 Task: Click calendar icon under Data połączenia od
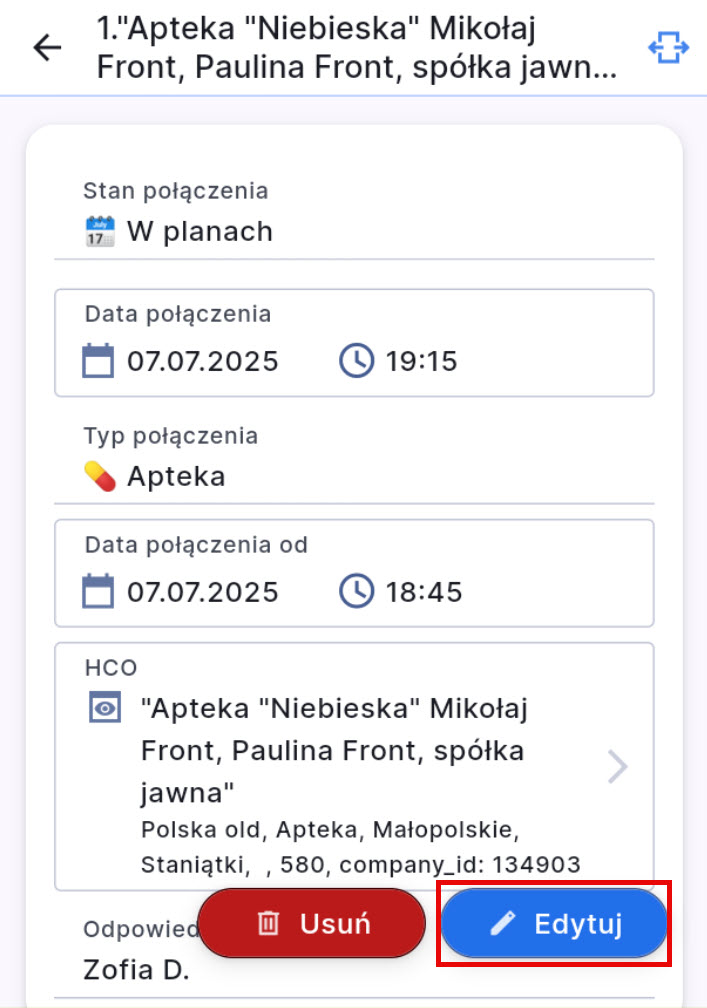(98, 591)
